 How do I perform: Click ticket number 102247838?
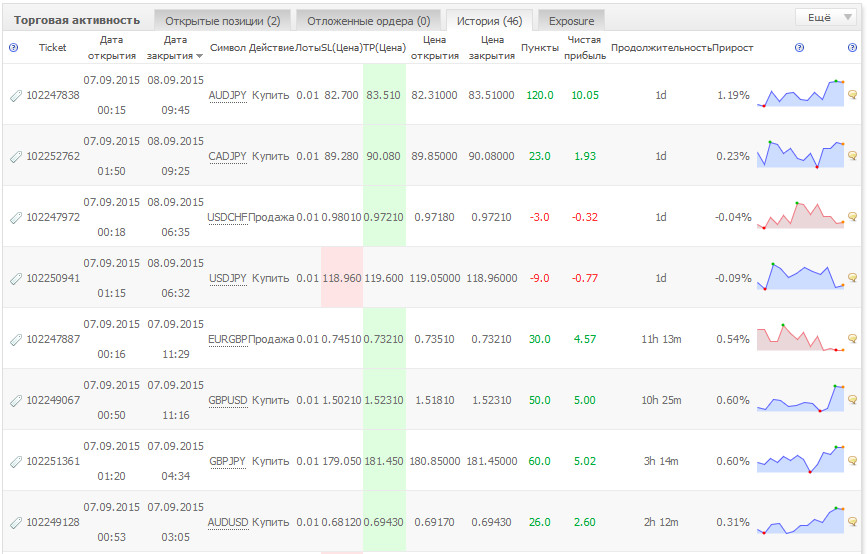(53, 95)
